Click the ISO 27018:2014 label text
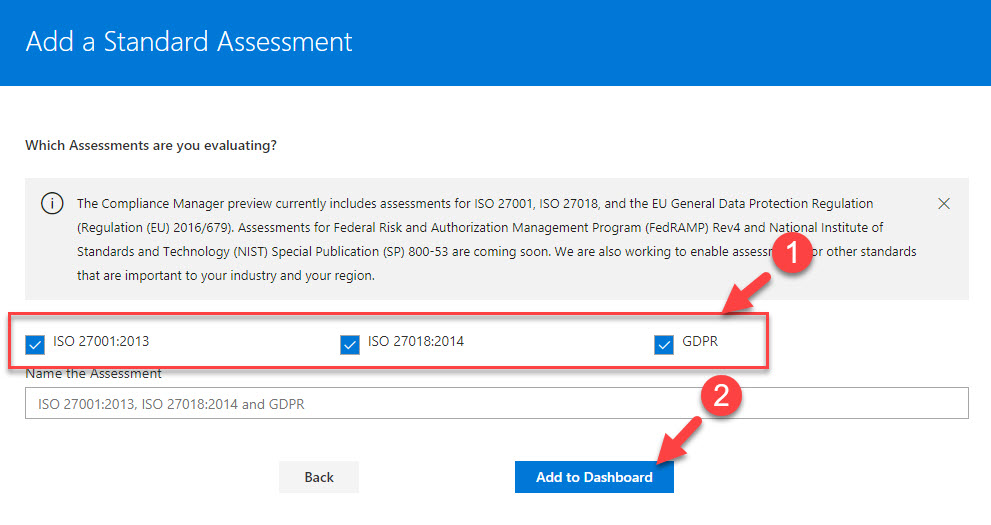Image resolution: width=991 pixels, height=525 pixels. pyautogui.click(x=416, y=341)
